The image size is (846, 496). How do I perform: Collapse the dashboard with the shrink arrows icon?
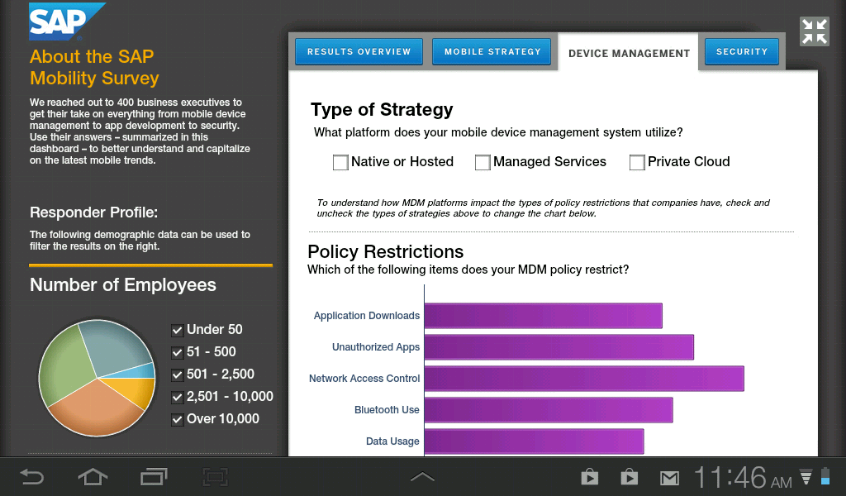814,31
